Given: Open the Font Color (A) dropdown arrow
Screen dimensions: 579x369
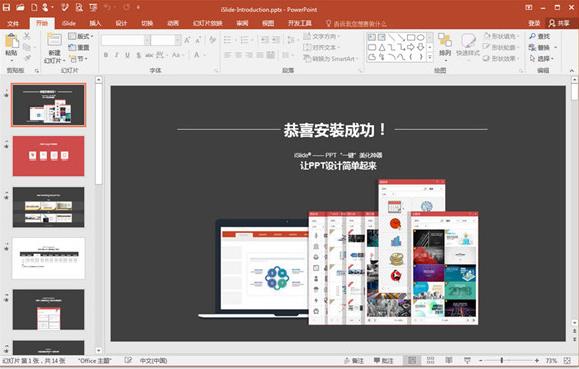Looking at the screenshot, I should click(204, 55).
